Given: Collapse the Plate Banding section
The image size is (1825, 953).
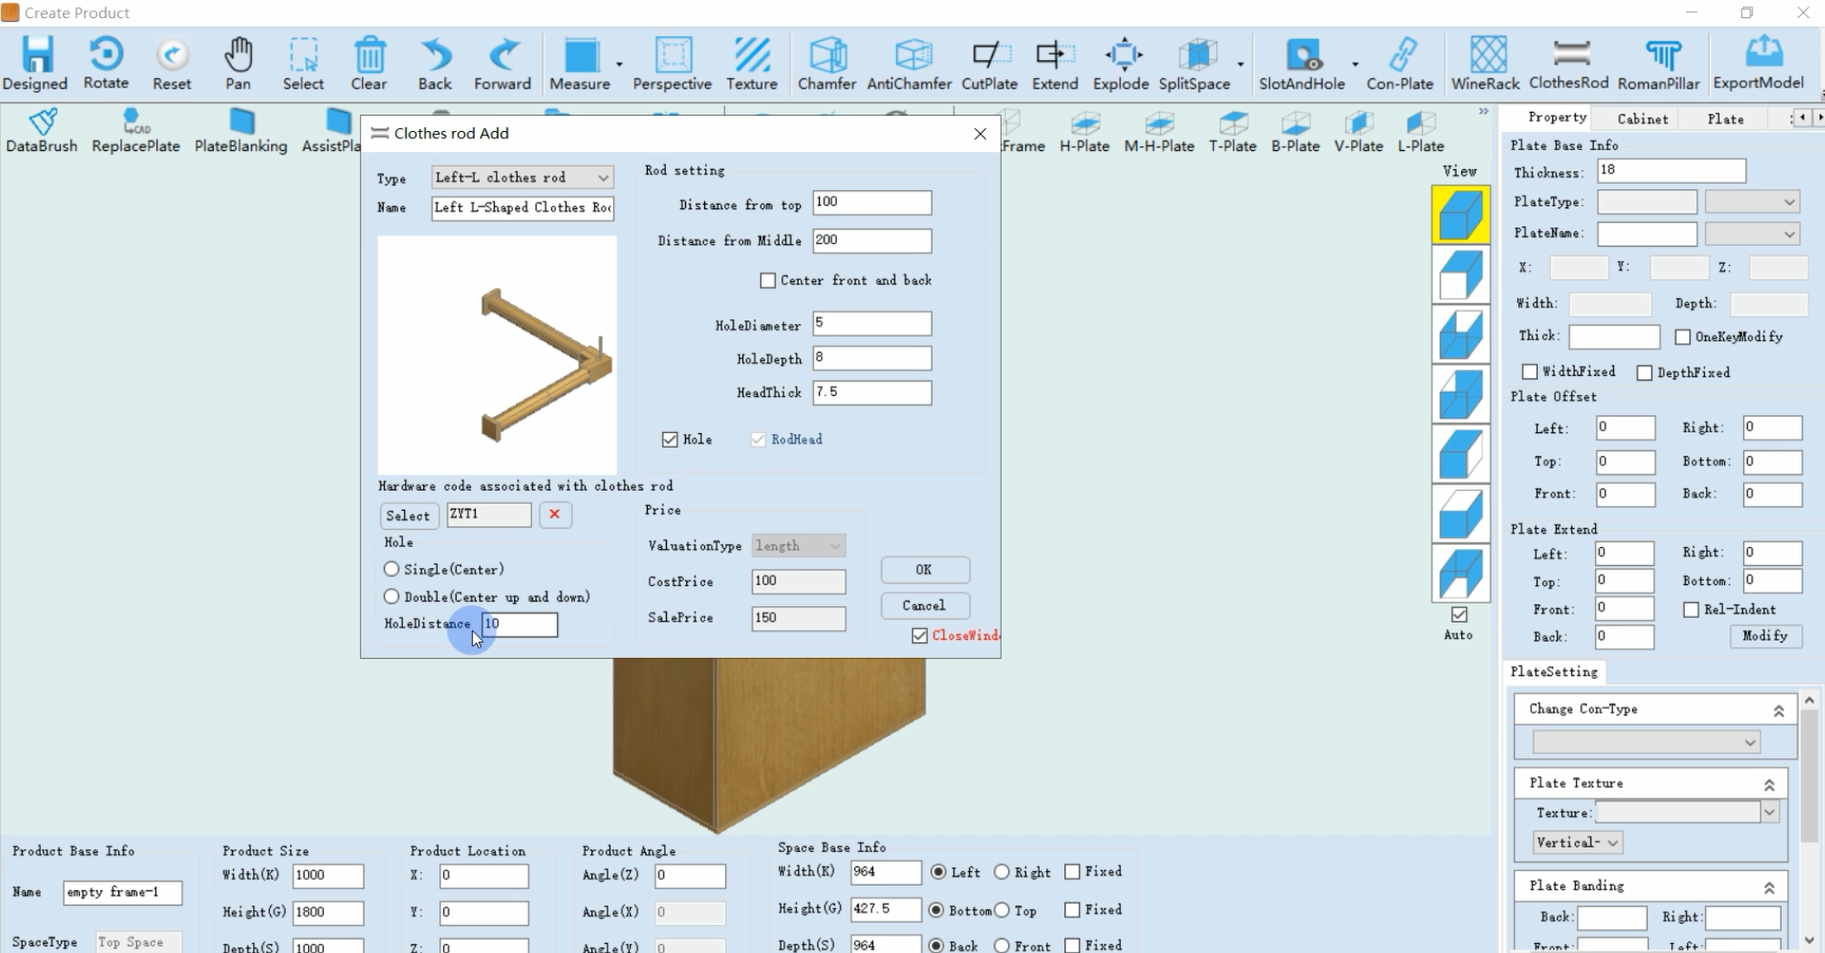Looking at the screenshot, I should point(1769,887).
